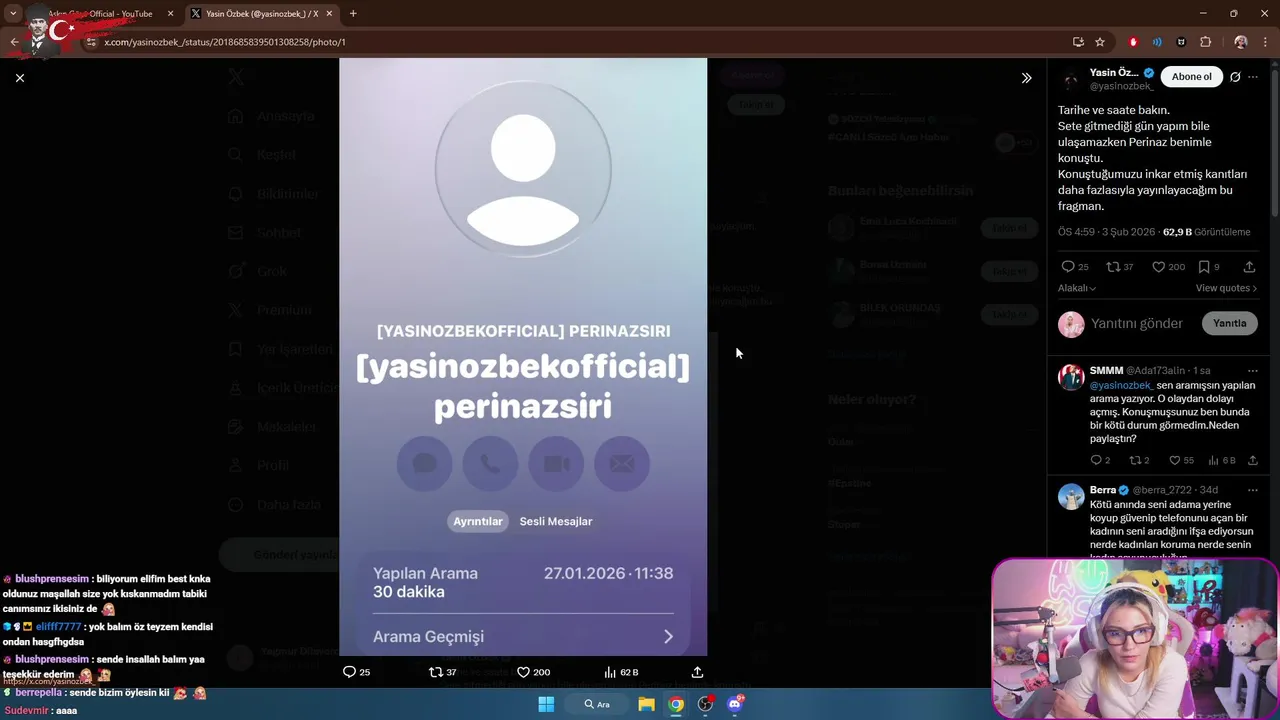Open Chrome's three-dot menu
Screen dimensions: 1280x720
coord(1265,42)
